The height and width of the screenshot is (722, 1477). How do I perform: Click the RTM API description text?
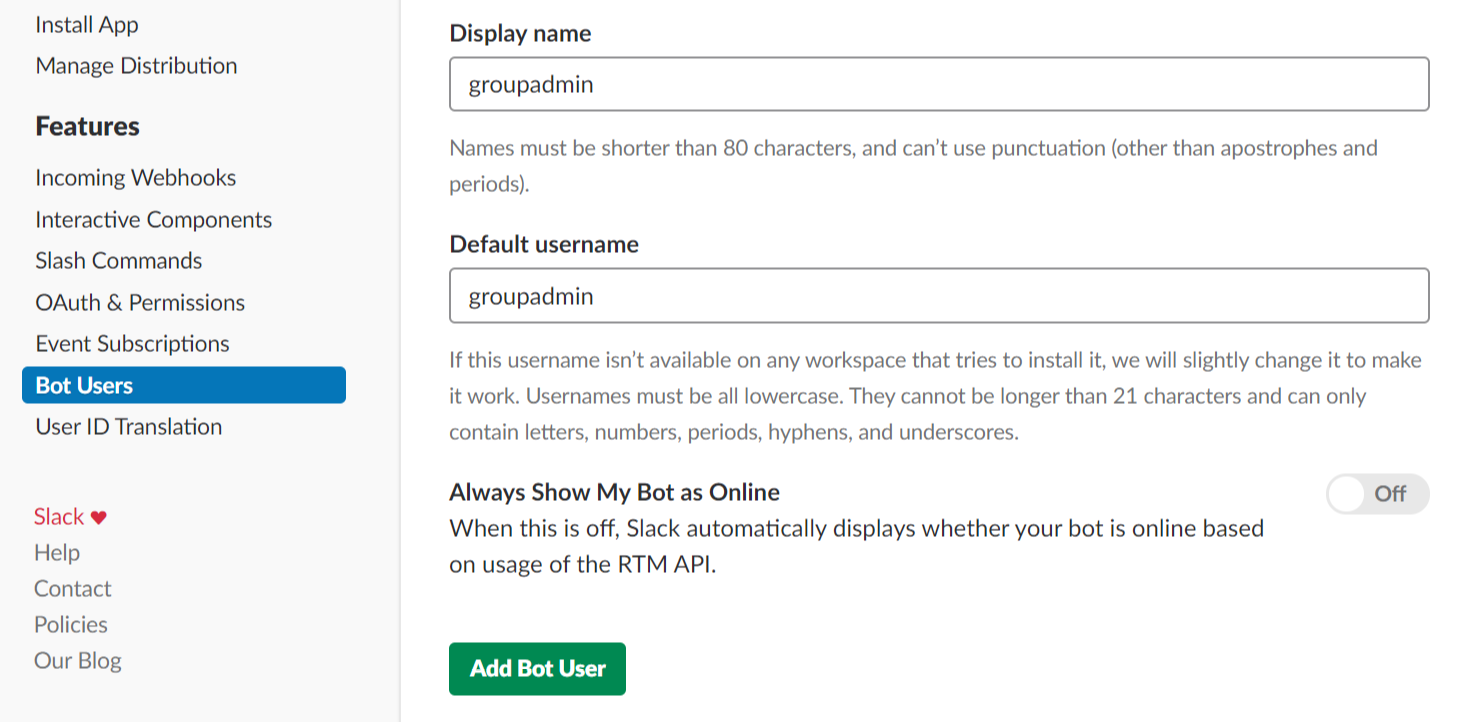(x=857, y=546)
